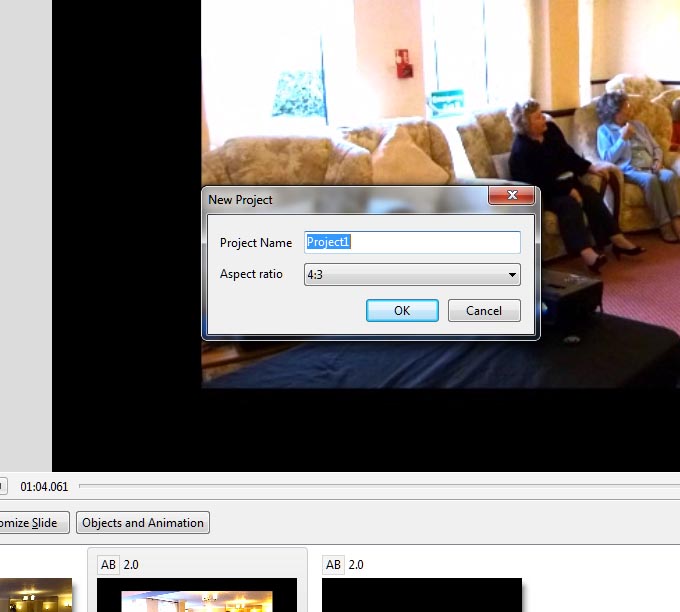
Task: Click the 2.0 duration of the black slide
Action: click(356, 565)
